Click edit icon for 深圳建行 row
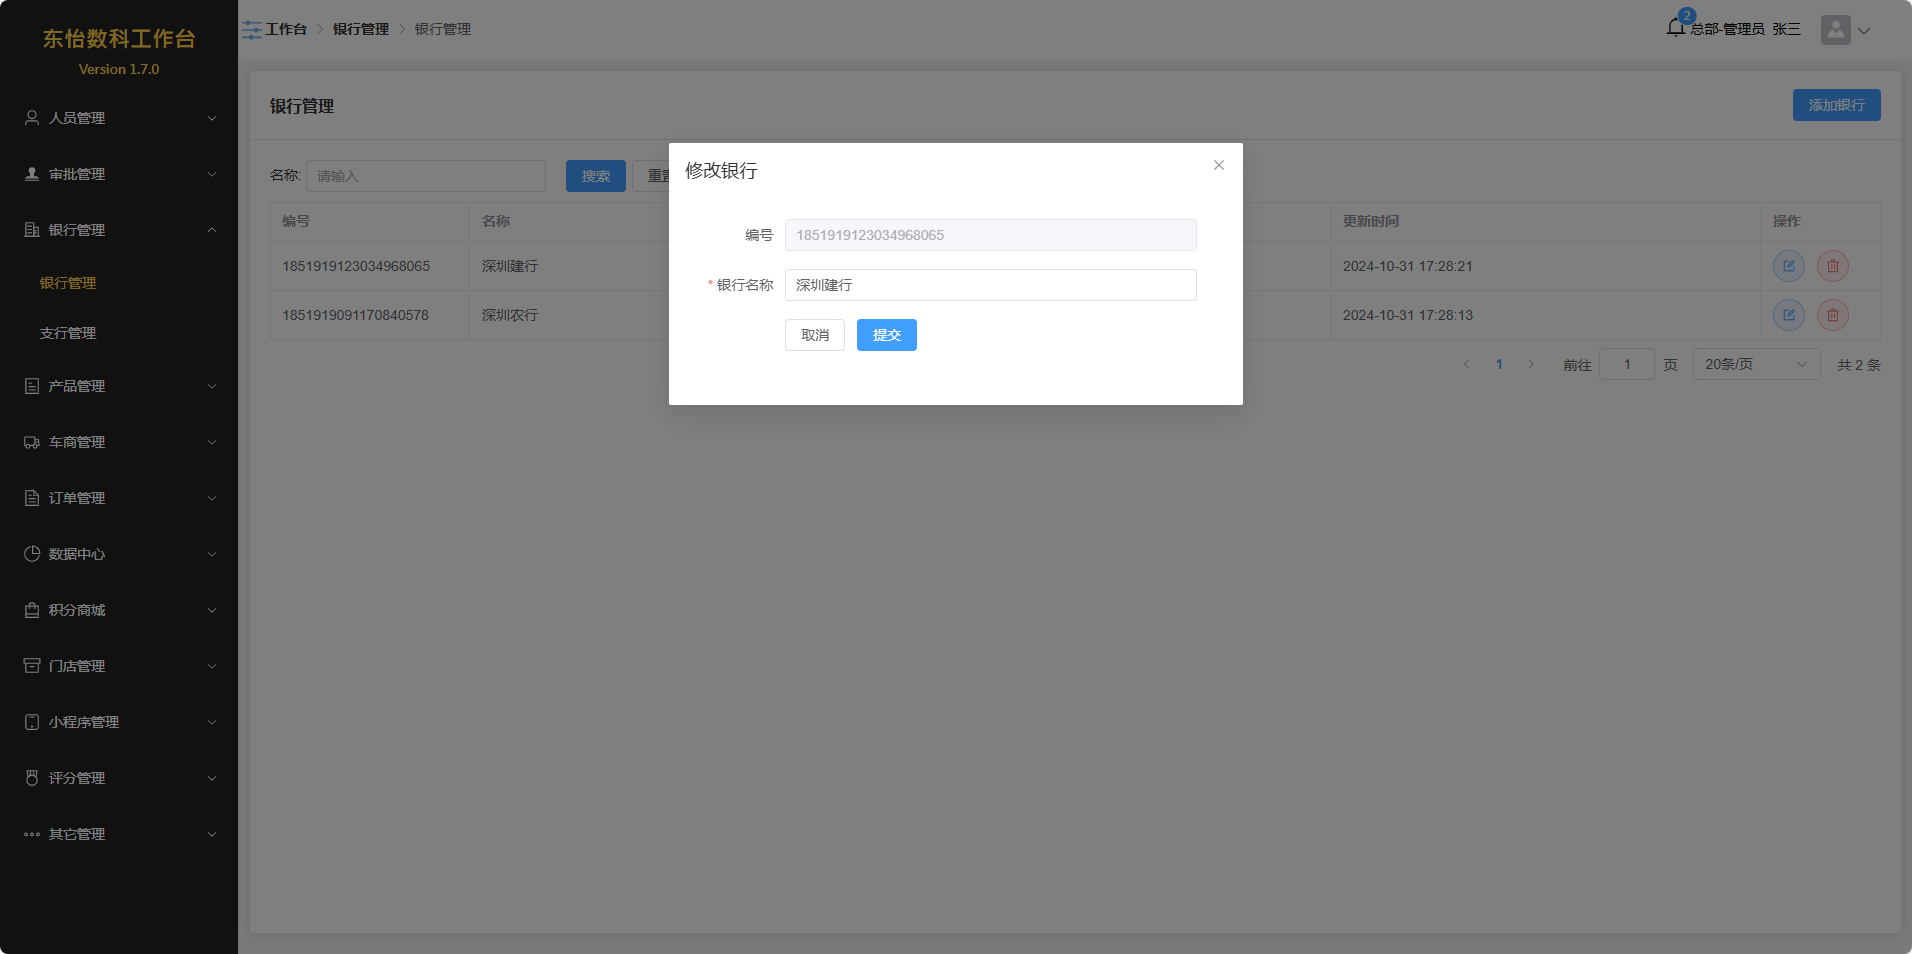 pyautogui.click(x=1788, y=266)
